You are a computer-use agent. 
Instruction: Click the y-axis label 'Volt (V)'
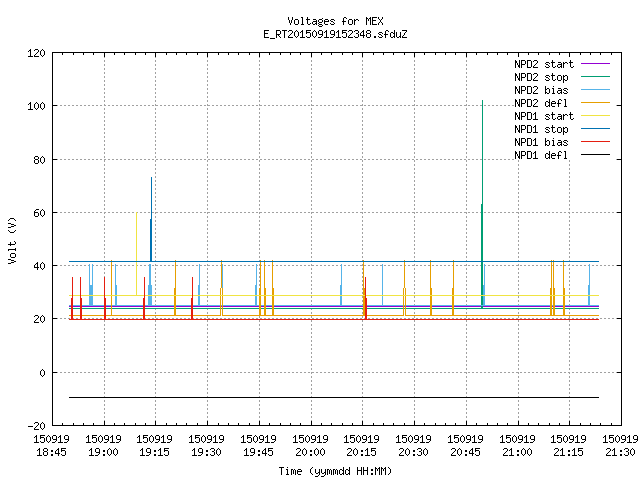(x=12, y=240)
